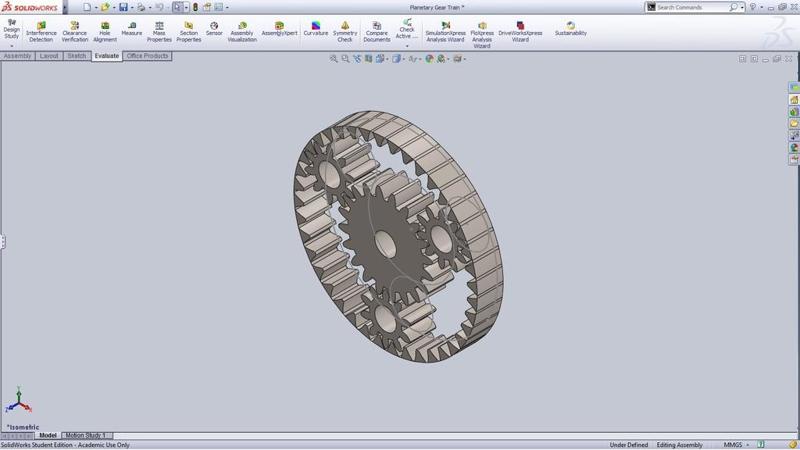Click the Section View icon
This screenshot has height=450, width=800.
click(x=369, y=59)
